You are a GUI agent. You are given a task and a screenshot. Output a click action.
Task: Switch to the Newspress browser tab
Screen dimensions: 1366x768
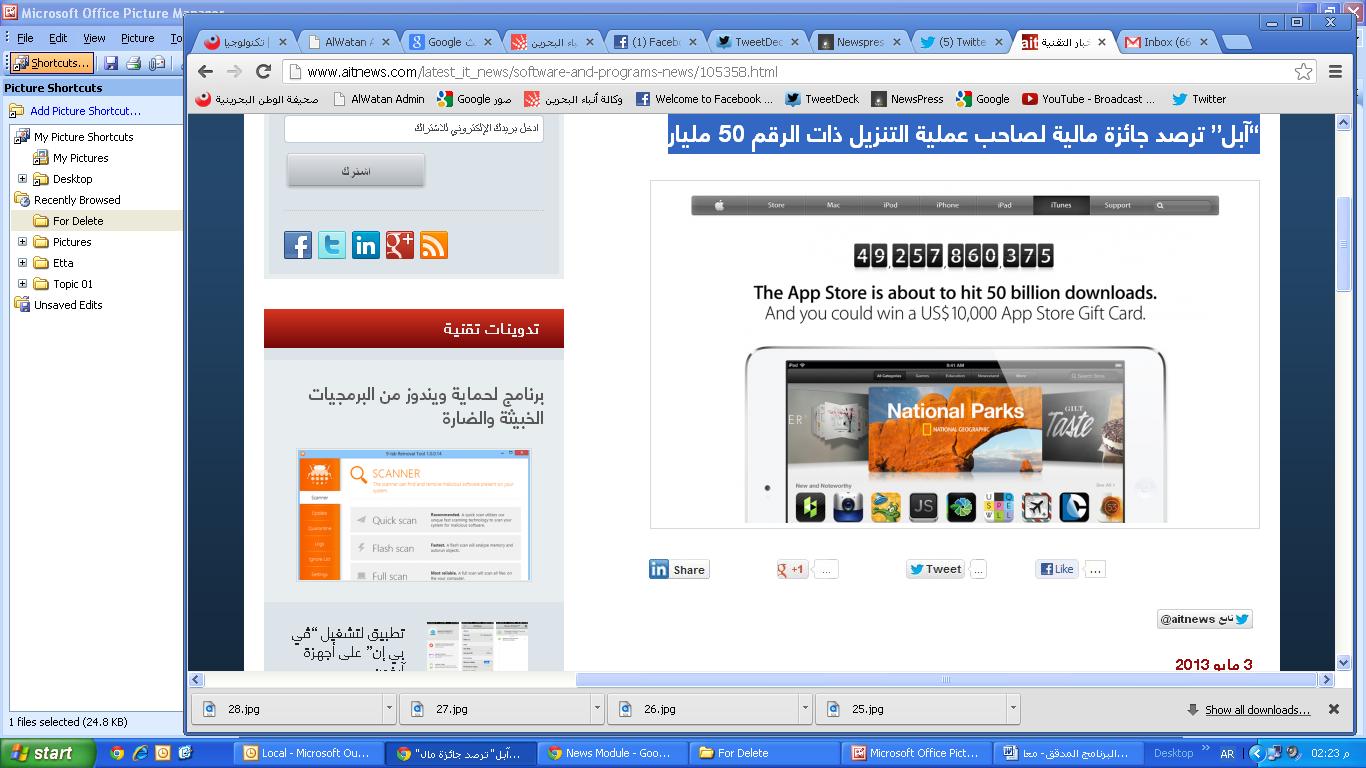(858, 42)
